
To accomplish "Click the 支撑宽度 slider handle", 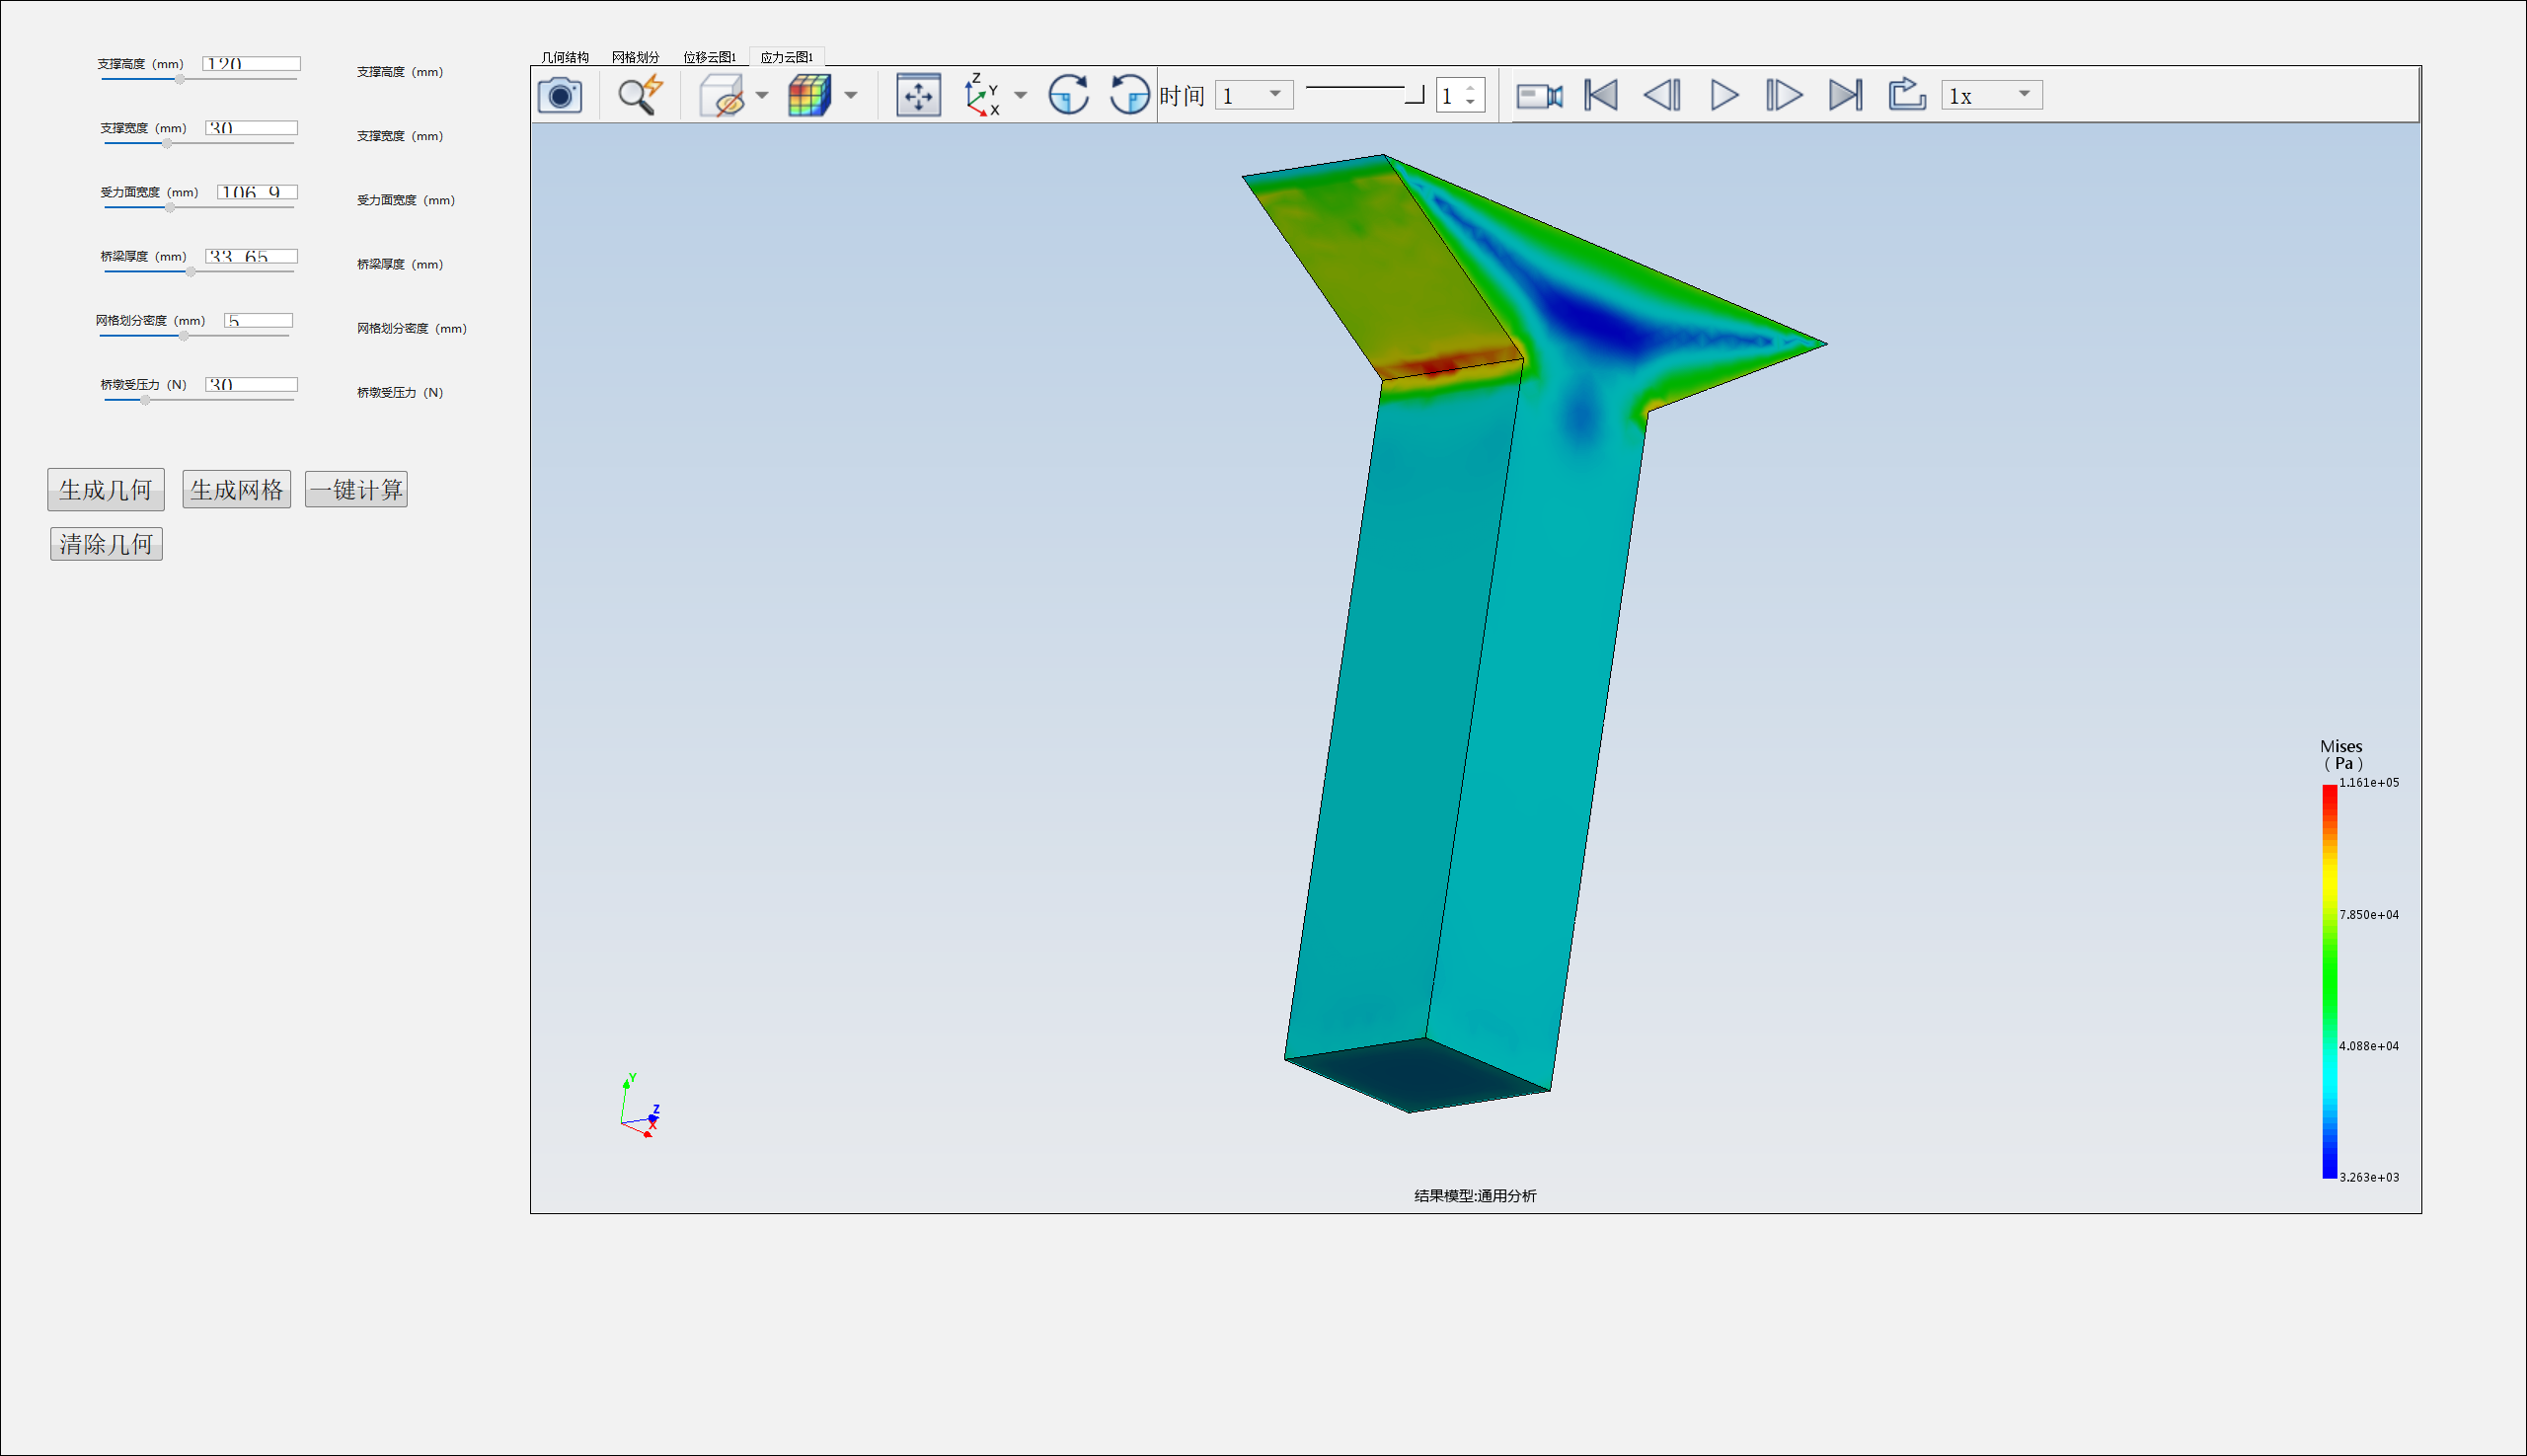I will click(167, 143).
